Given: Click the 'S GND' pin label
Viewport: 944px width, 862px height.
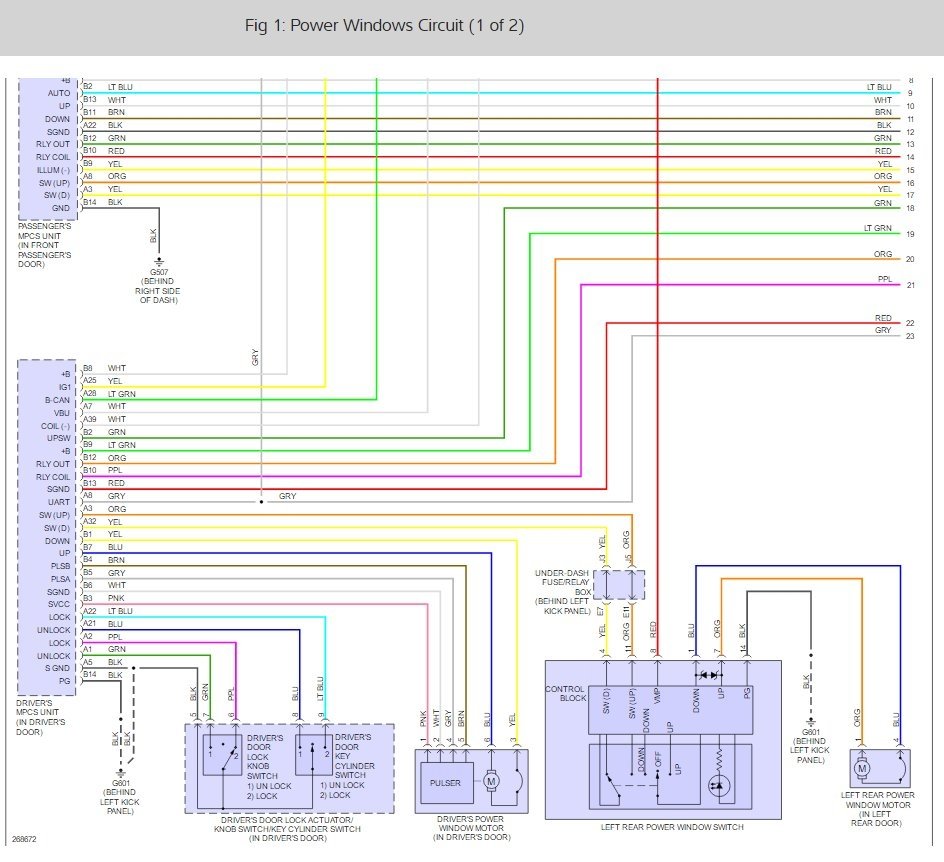Looking at the screenshot, I should click(57, 668).
